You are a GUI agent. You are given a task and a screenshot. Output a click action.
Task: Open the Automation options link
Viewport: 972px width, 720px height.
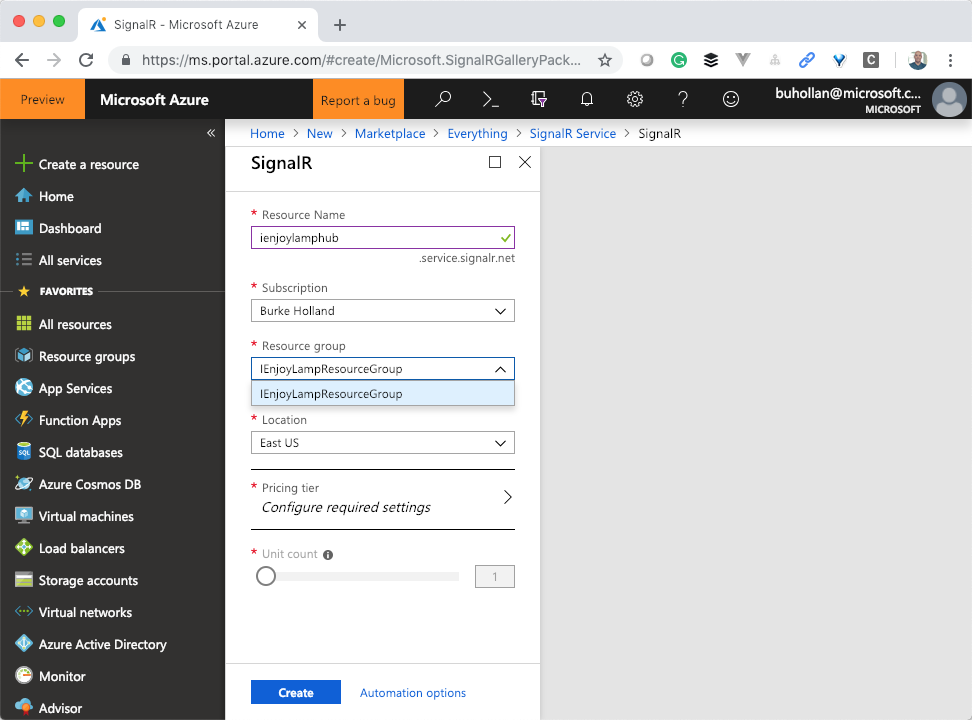point(412,693)
